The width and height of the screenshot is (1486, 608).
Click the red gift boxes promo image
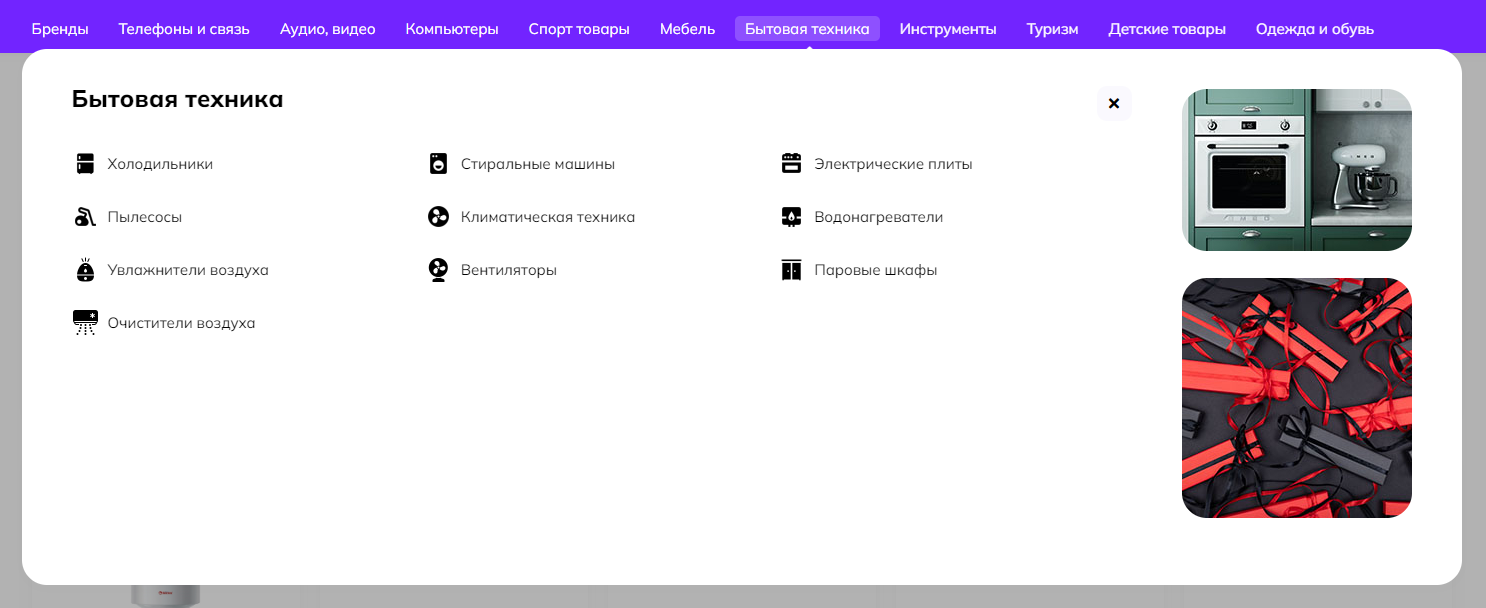tap(1297, 398)
